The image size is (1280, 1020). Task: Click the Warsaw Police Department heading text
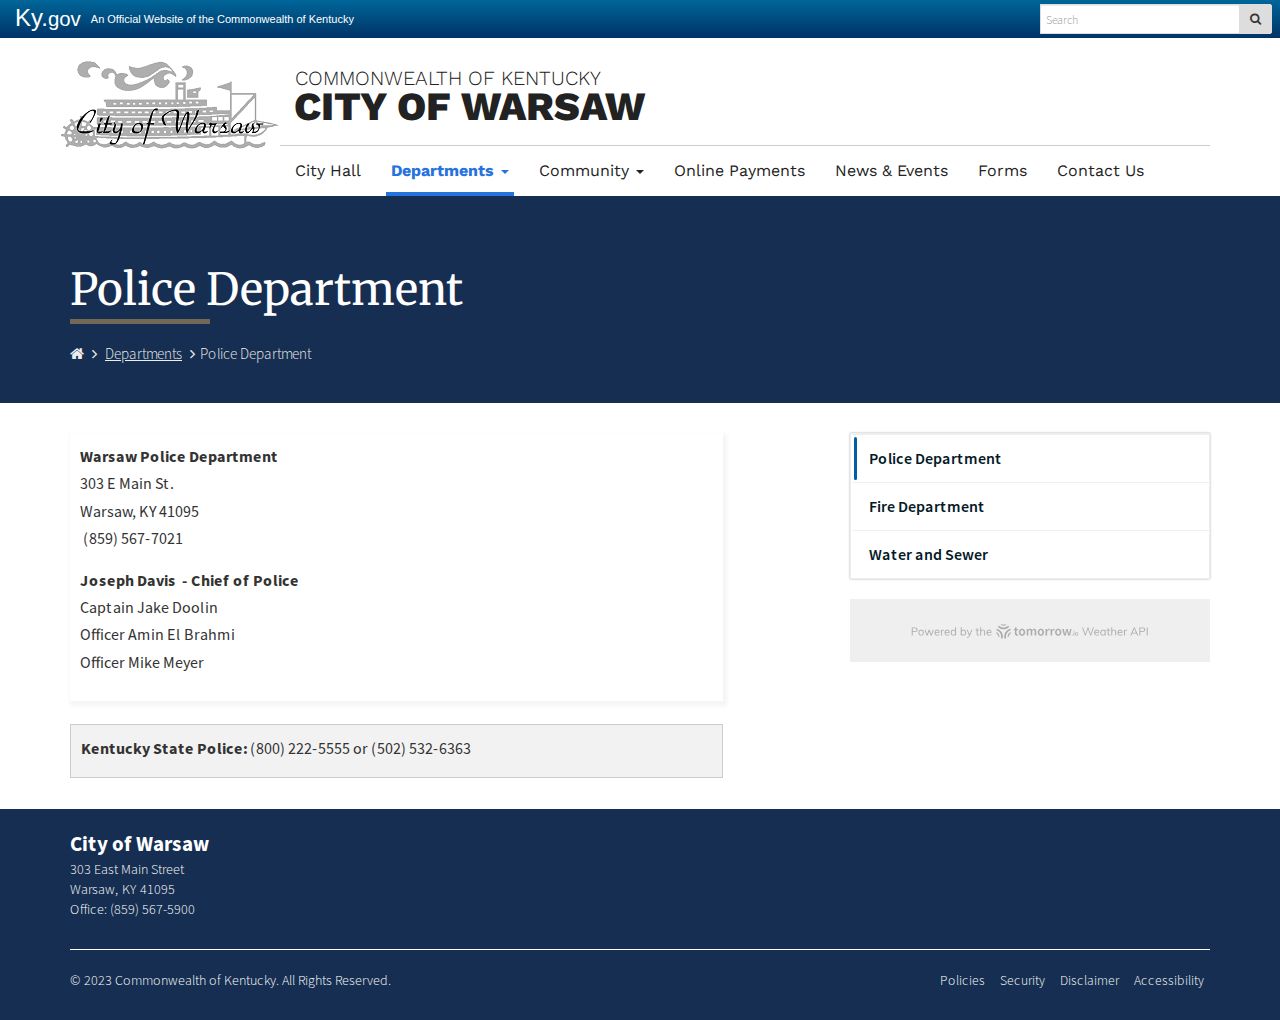(178, 457)
